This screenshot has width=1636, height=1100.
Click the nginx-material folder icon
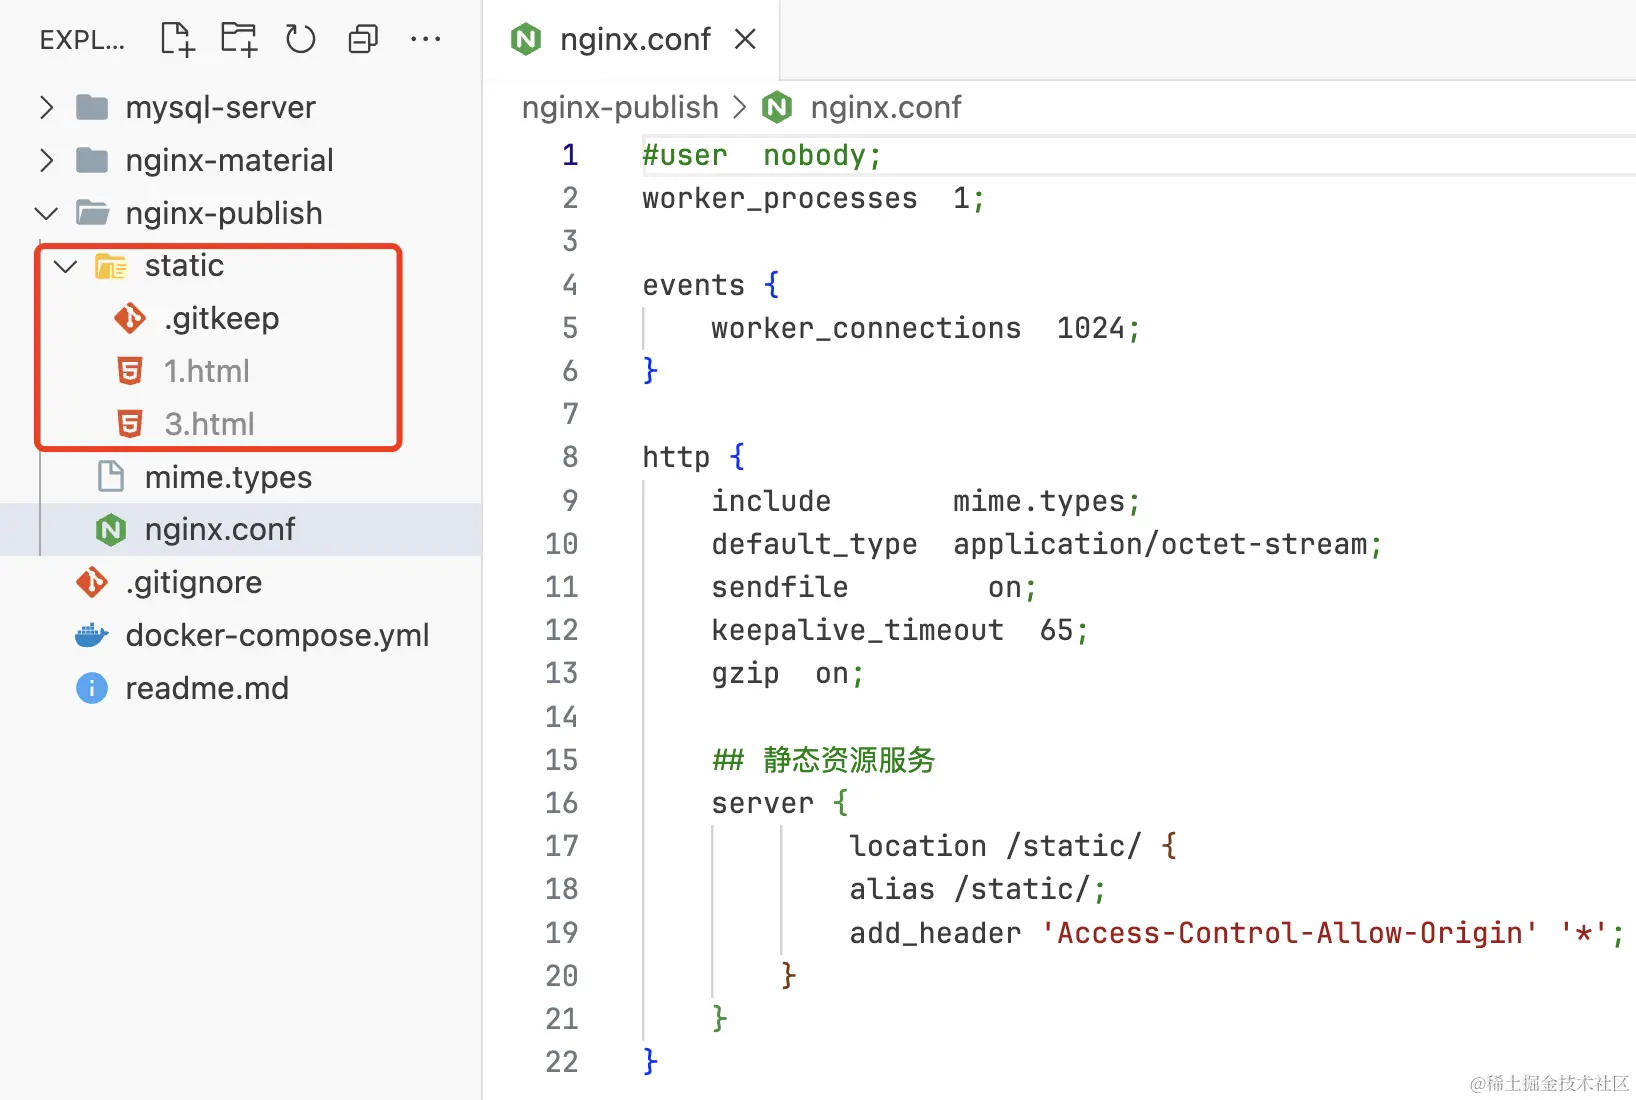click(92, 160)
